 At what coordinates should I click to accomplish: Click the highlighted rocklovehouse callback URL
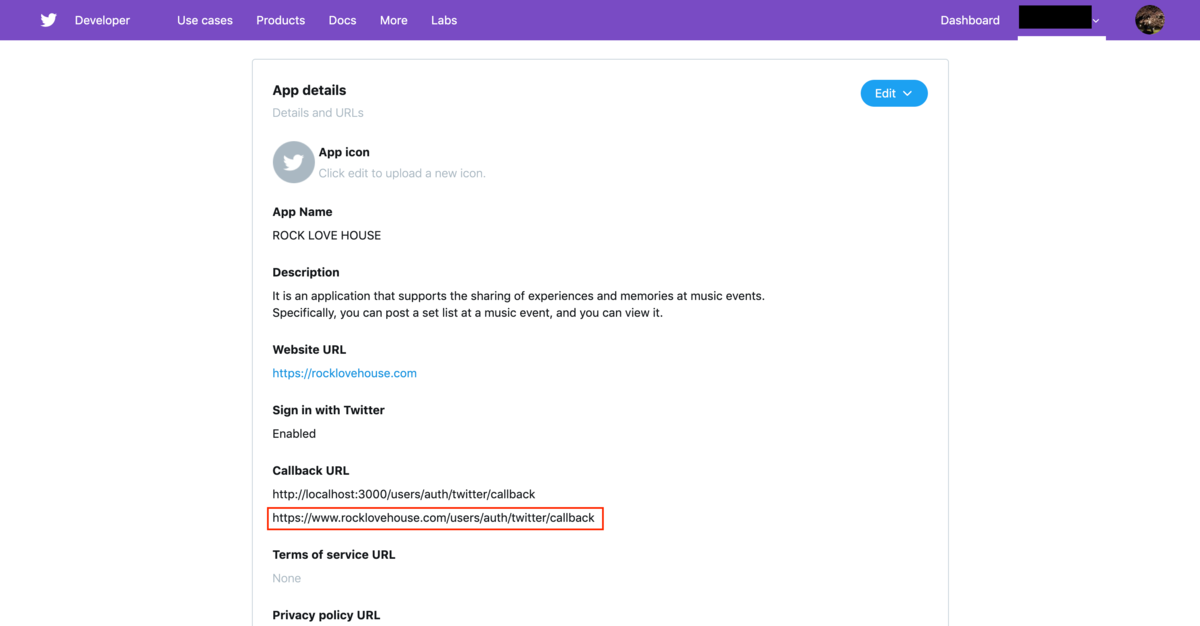click(x=434, y=518)
